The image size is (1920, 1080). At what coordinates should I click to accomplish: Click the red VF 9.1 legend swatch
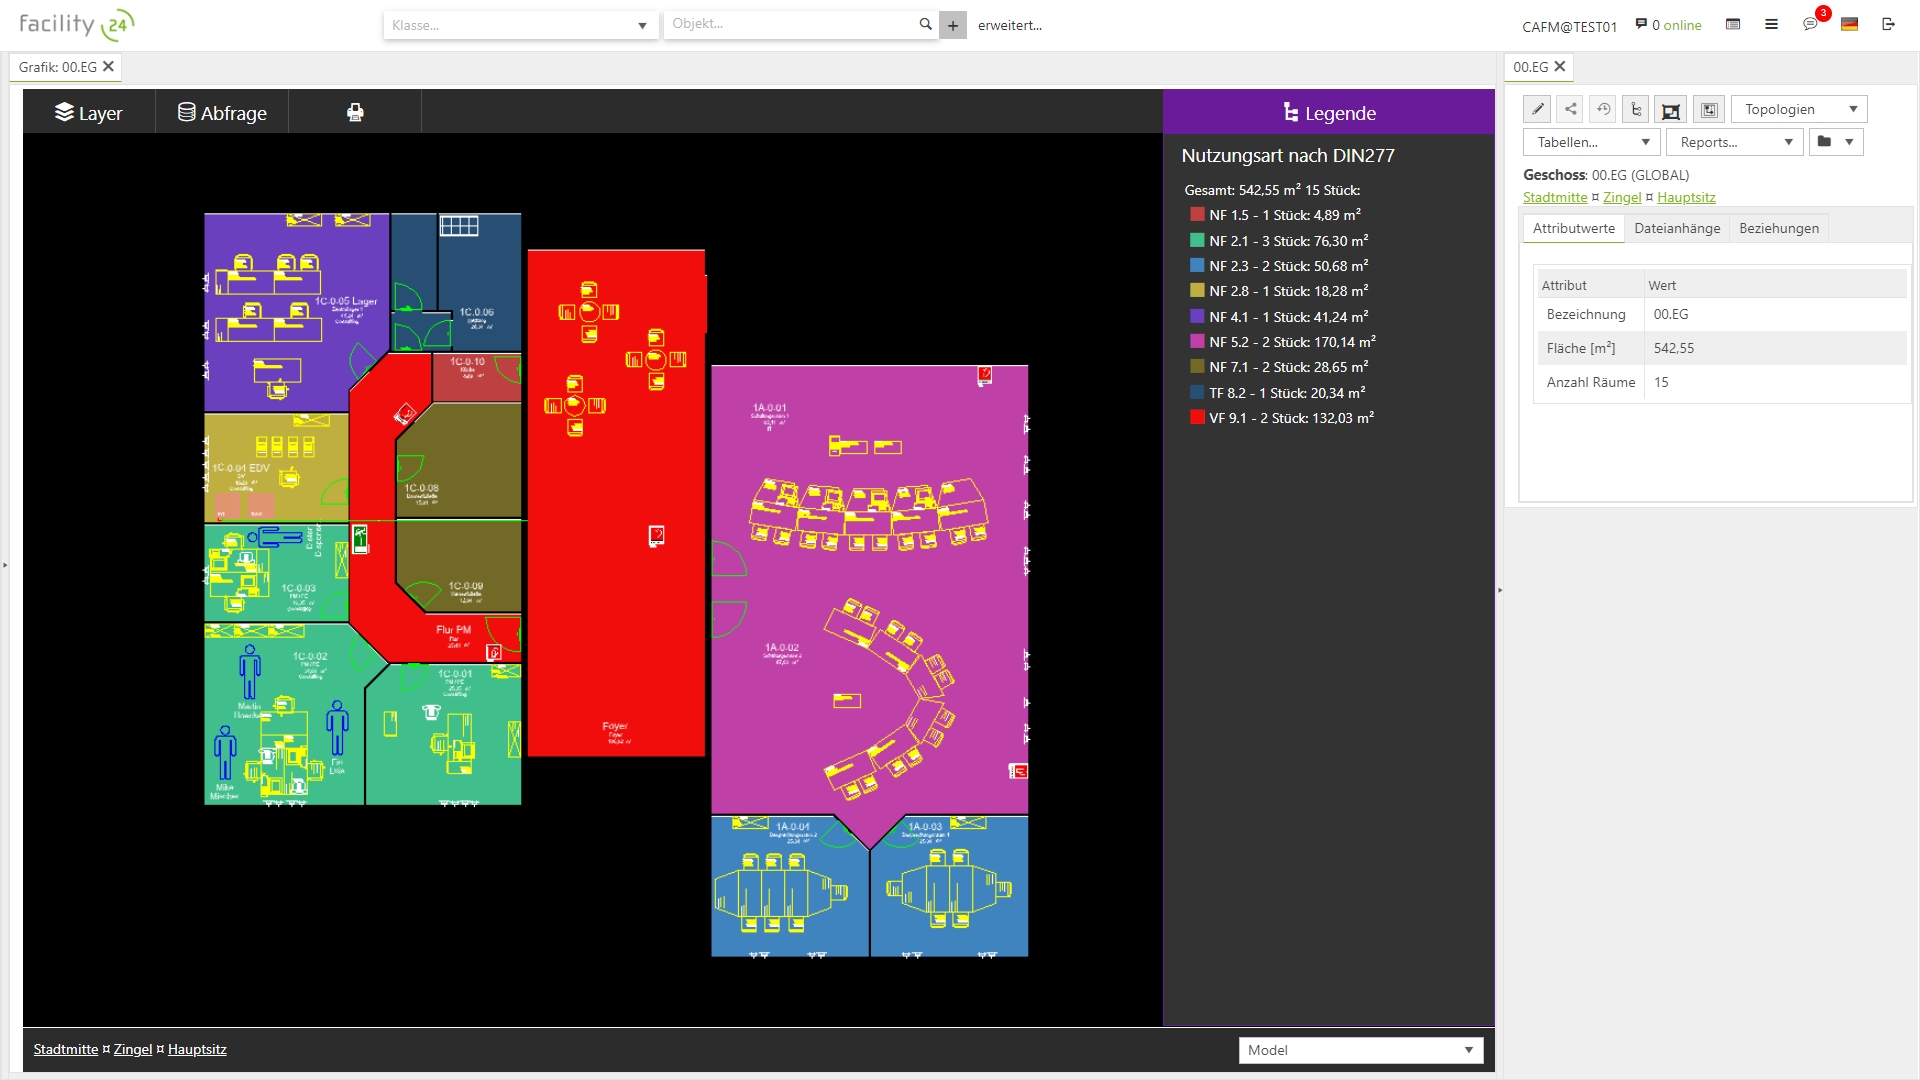(x=1197, y=418)
